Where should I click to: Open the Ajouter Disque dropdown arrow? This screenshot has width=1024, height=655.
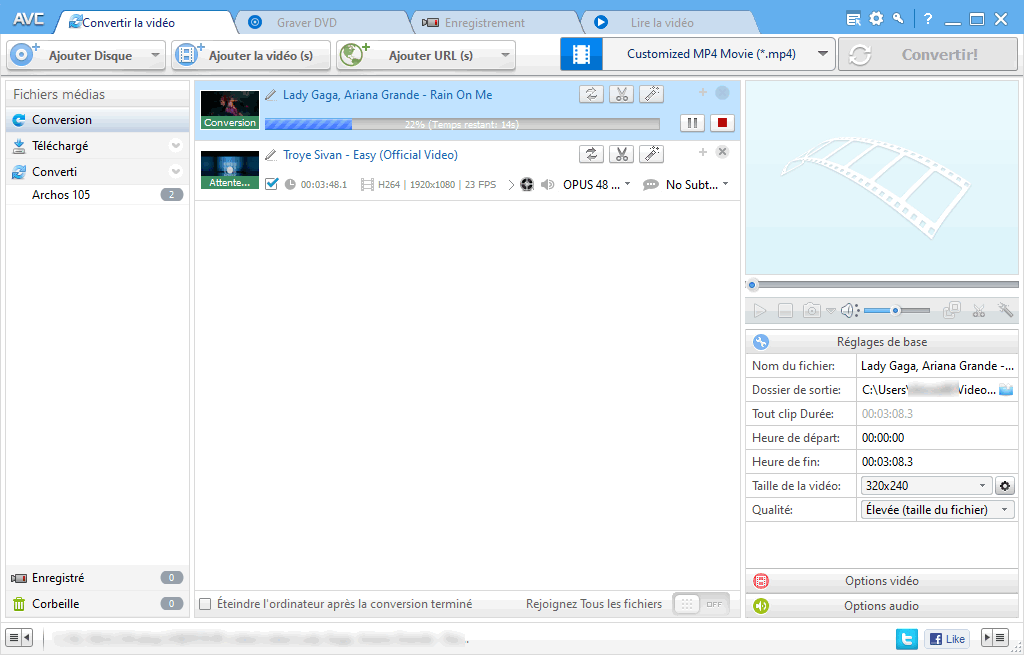155,56
